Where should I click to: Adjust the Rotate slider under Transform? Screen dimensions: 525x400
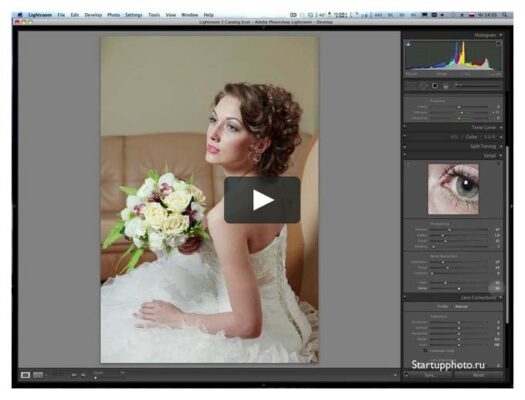(459, 339)
